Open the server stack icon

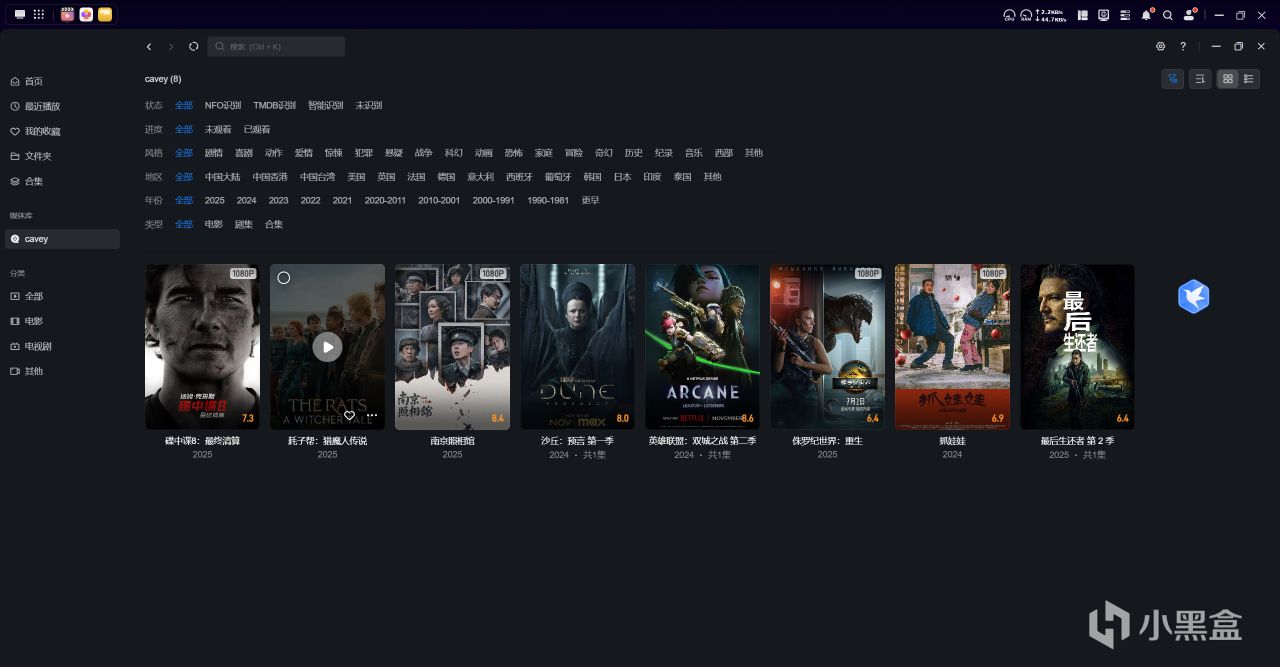[1125, 15]
